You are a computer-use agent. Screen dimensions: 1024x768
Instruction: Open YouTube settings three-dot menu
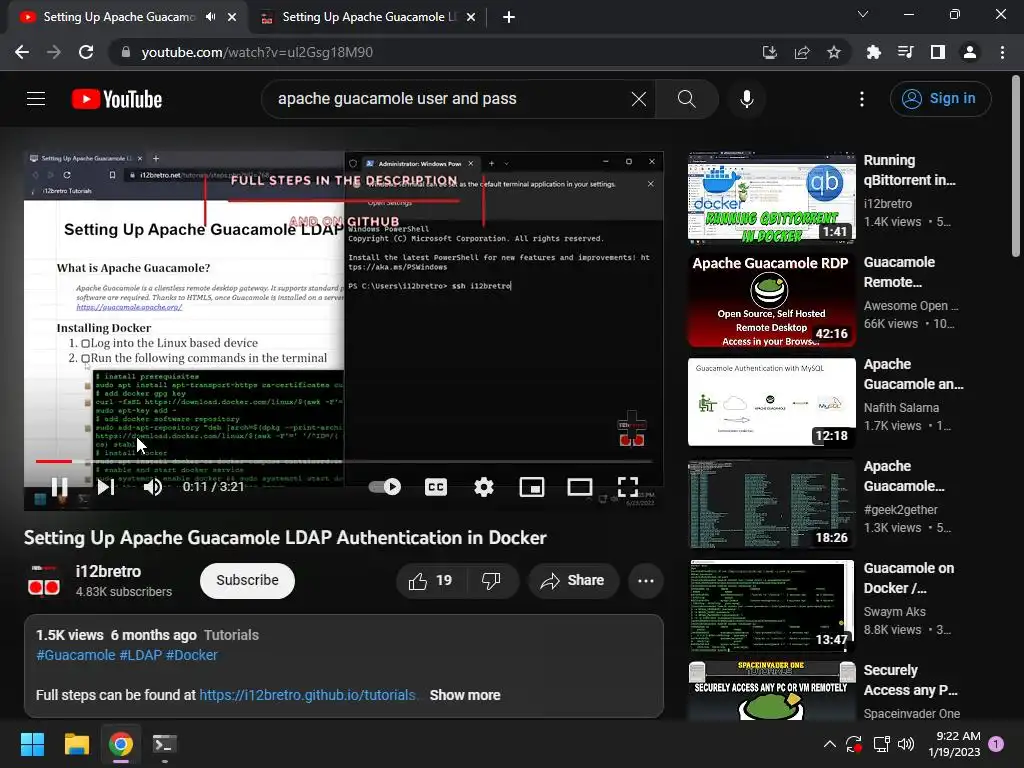[x=862, y=99]
